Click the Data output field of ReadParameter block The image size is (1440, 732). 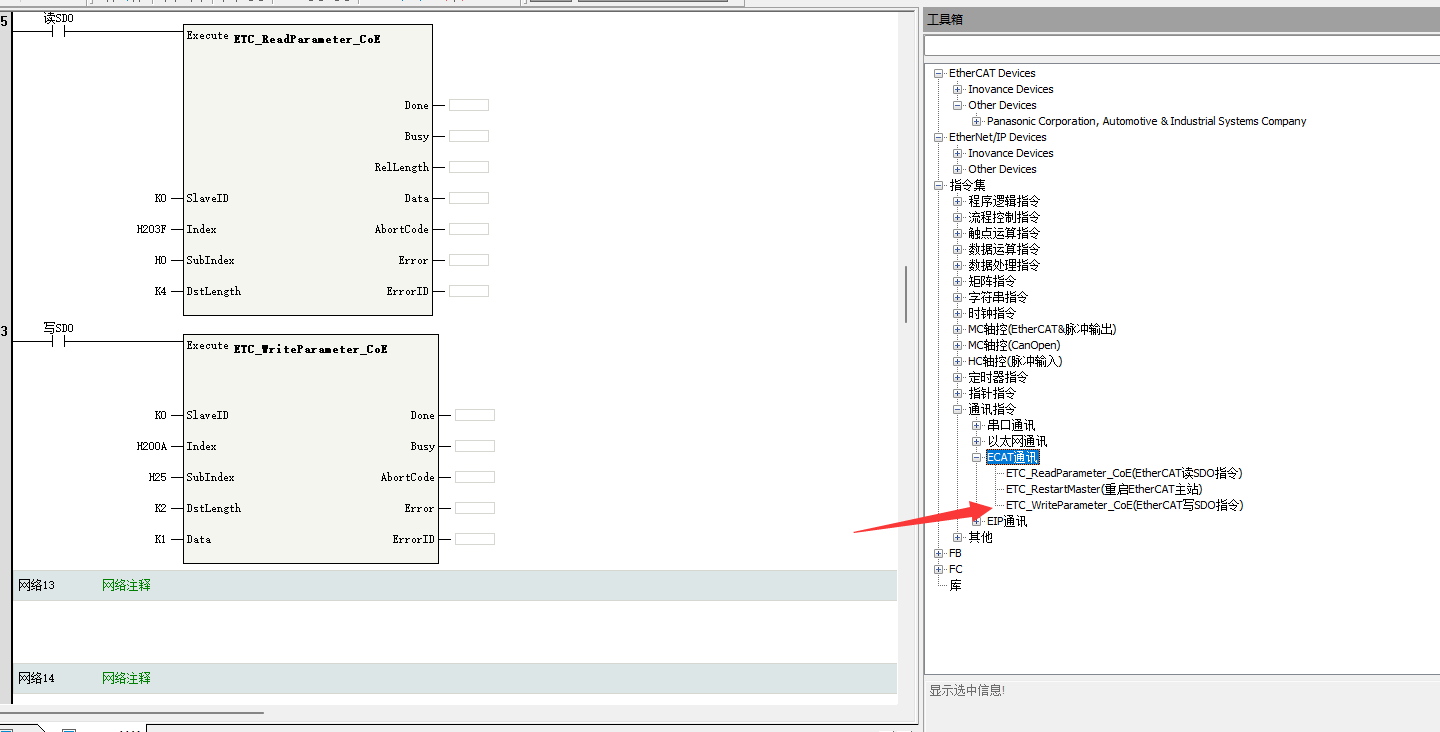coord(469,198)
